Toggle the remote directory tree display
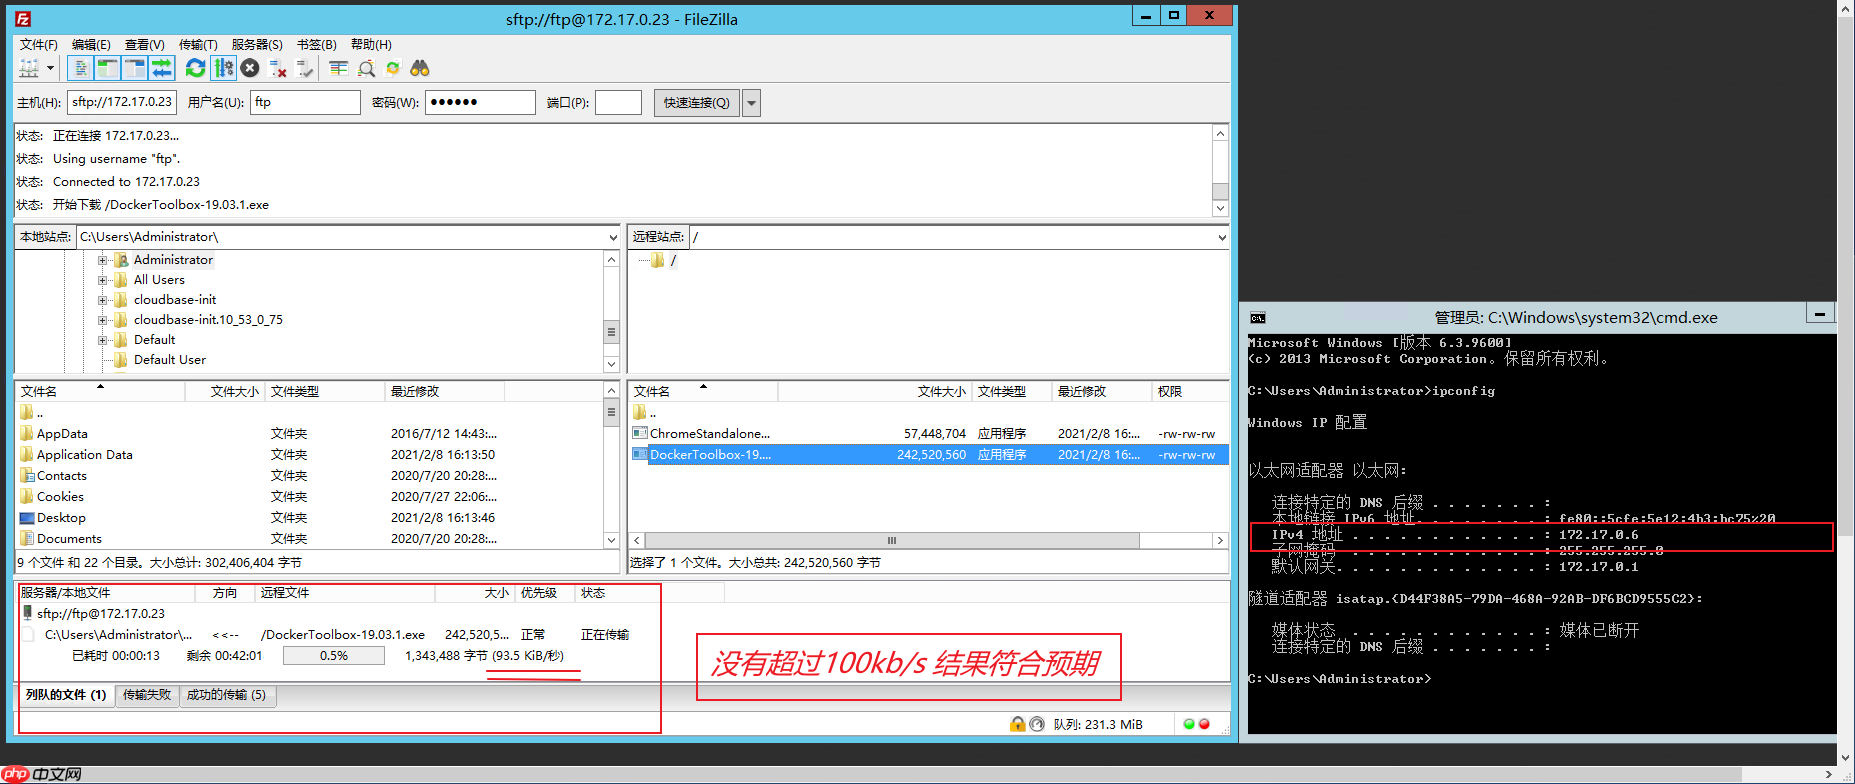 (134, 68)
